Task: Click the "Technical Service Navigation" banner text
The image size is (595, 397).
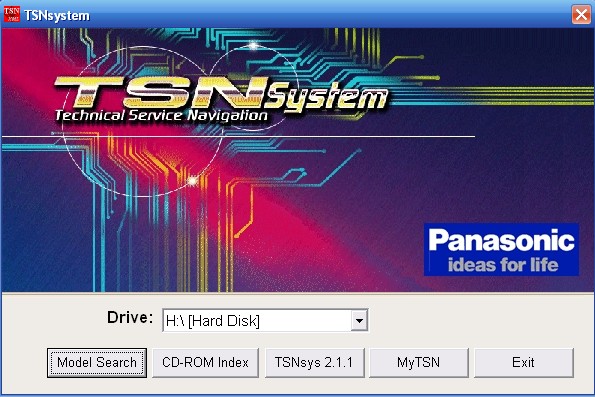Action: click(x=161, y=115)
